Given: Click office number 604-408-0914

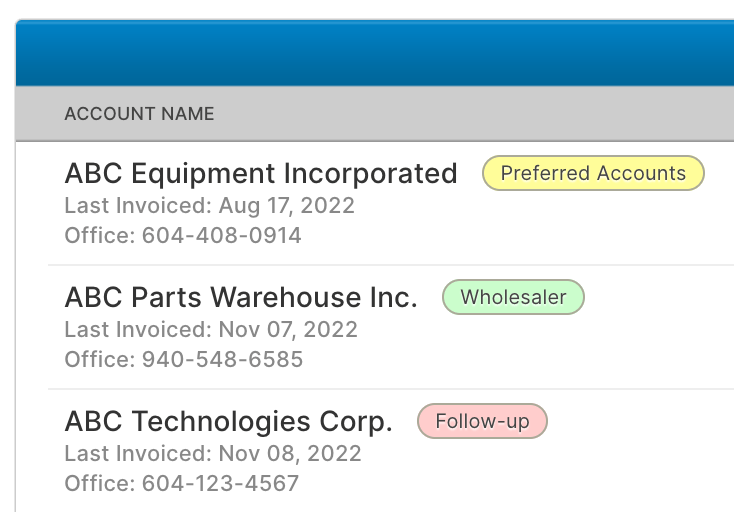Looking at the screenshot, I should [x=221, y=236].
